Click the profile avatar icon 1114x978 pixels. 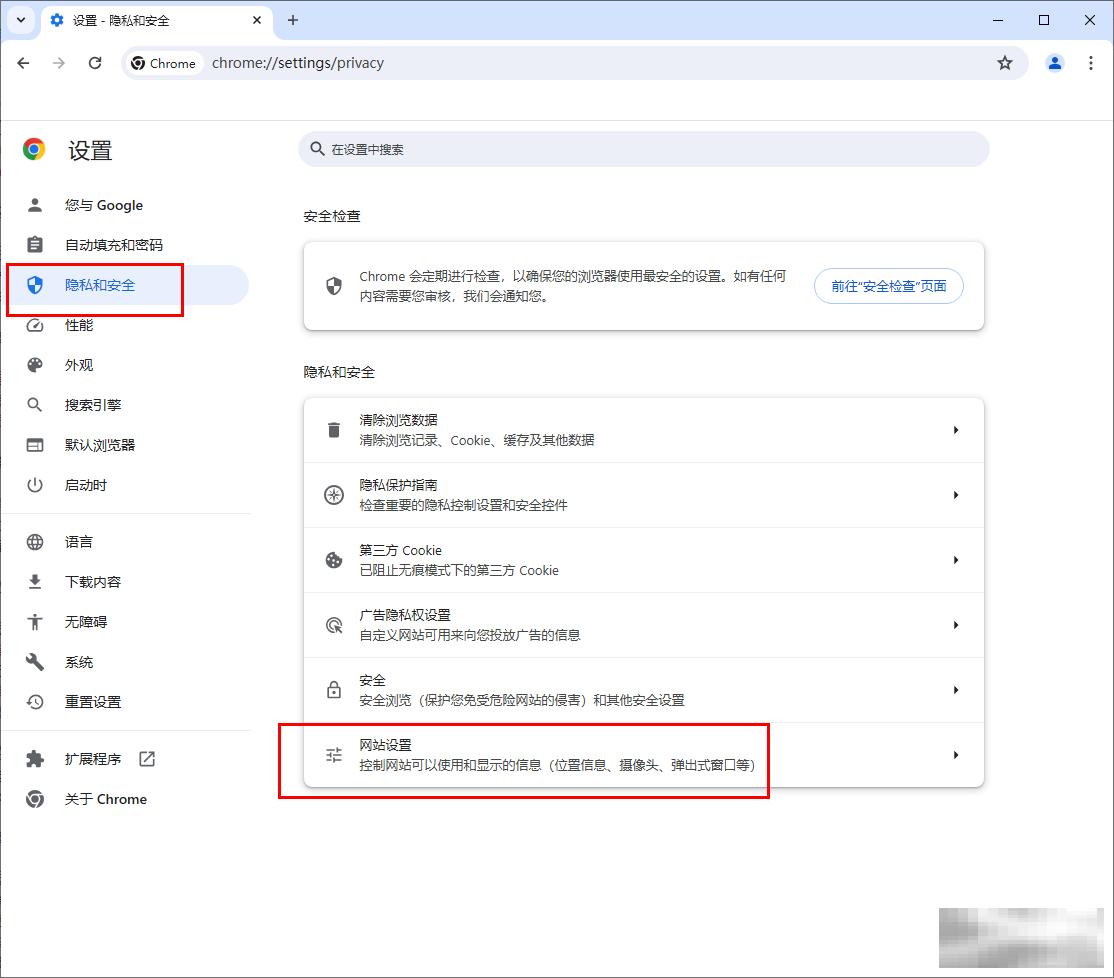(1054, 63)
